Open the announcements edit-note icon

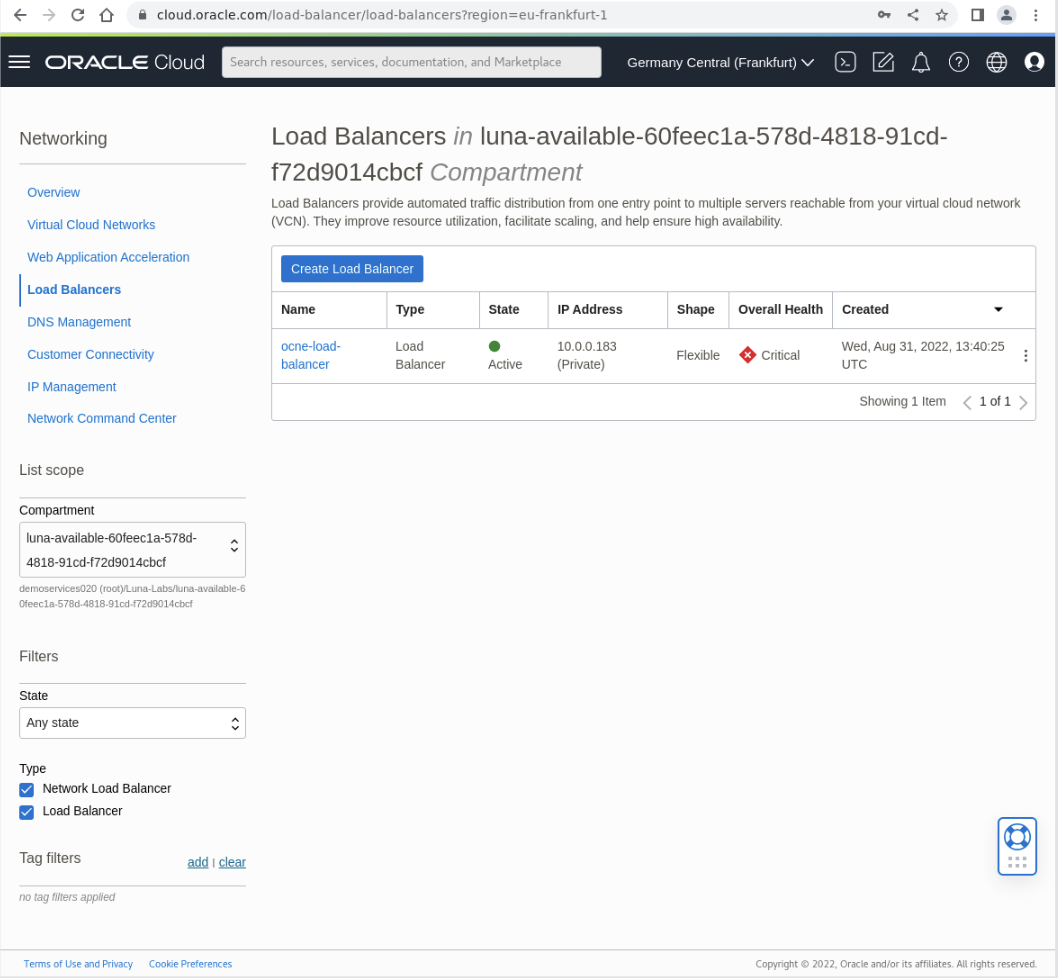[x=883, y=62]
